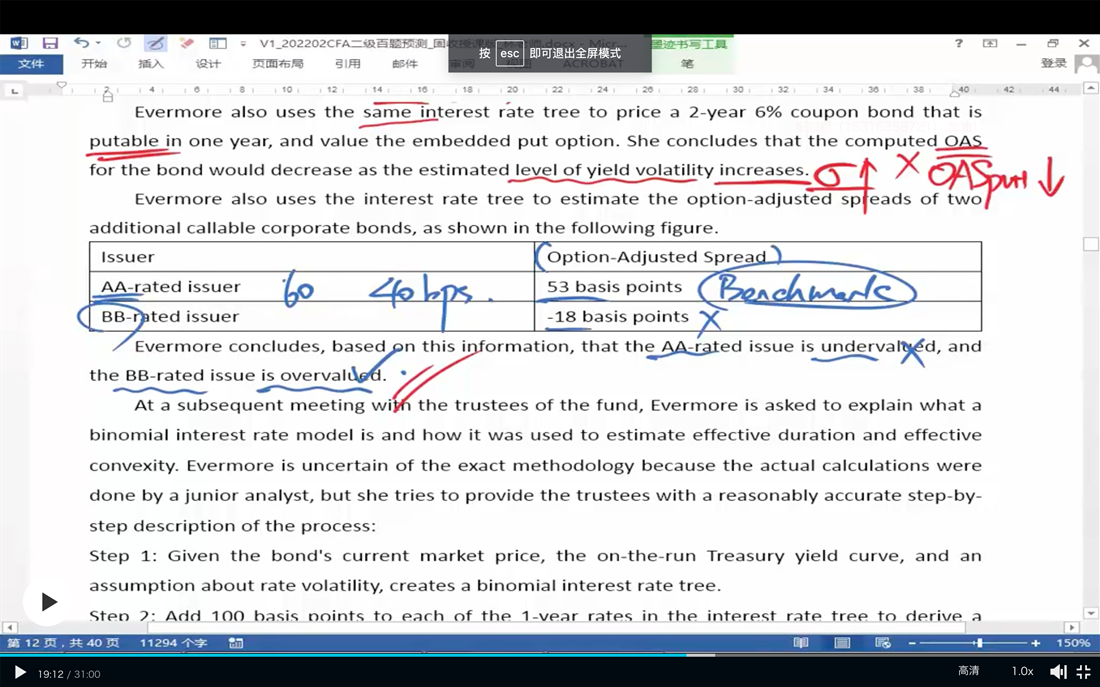1100x687 pixels.
Task: Switch to the 设计 tab
Action: pyautogui.click(x=208, y=64)
